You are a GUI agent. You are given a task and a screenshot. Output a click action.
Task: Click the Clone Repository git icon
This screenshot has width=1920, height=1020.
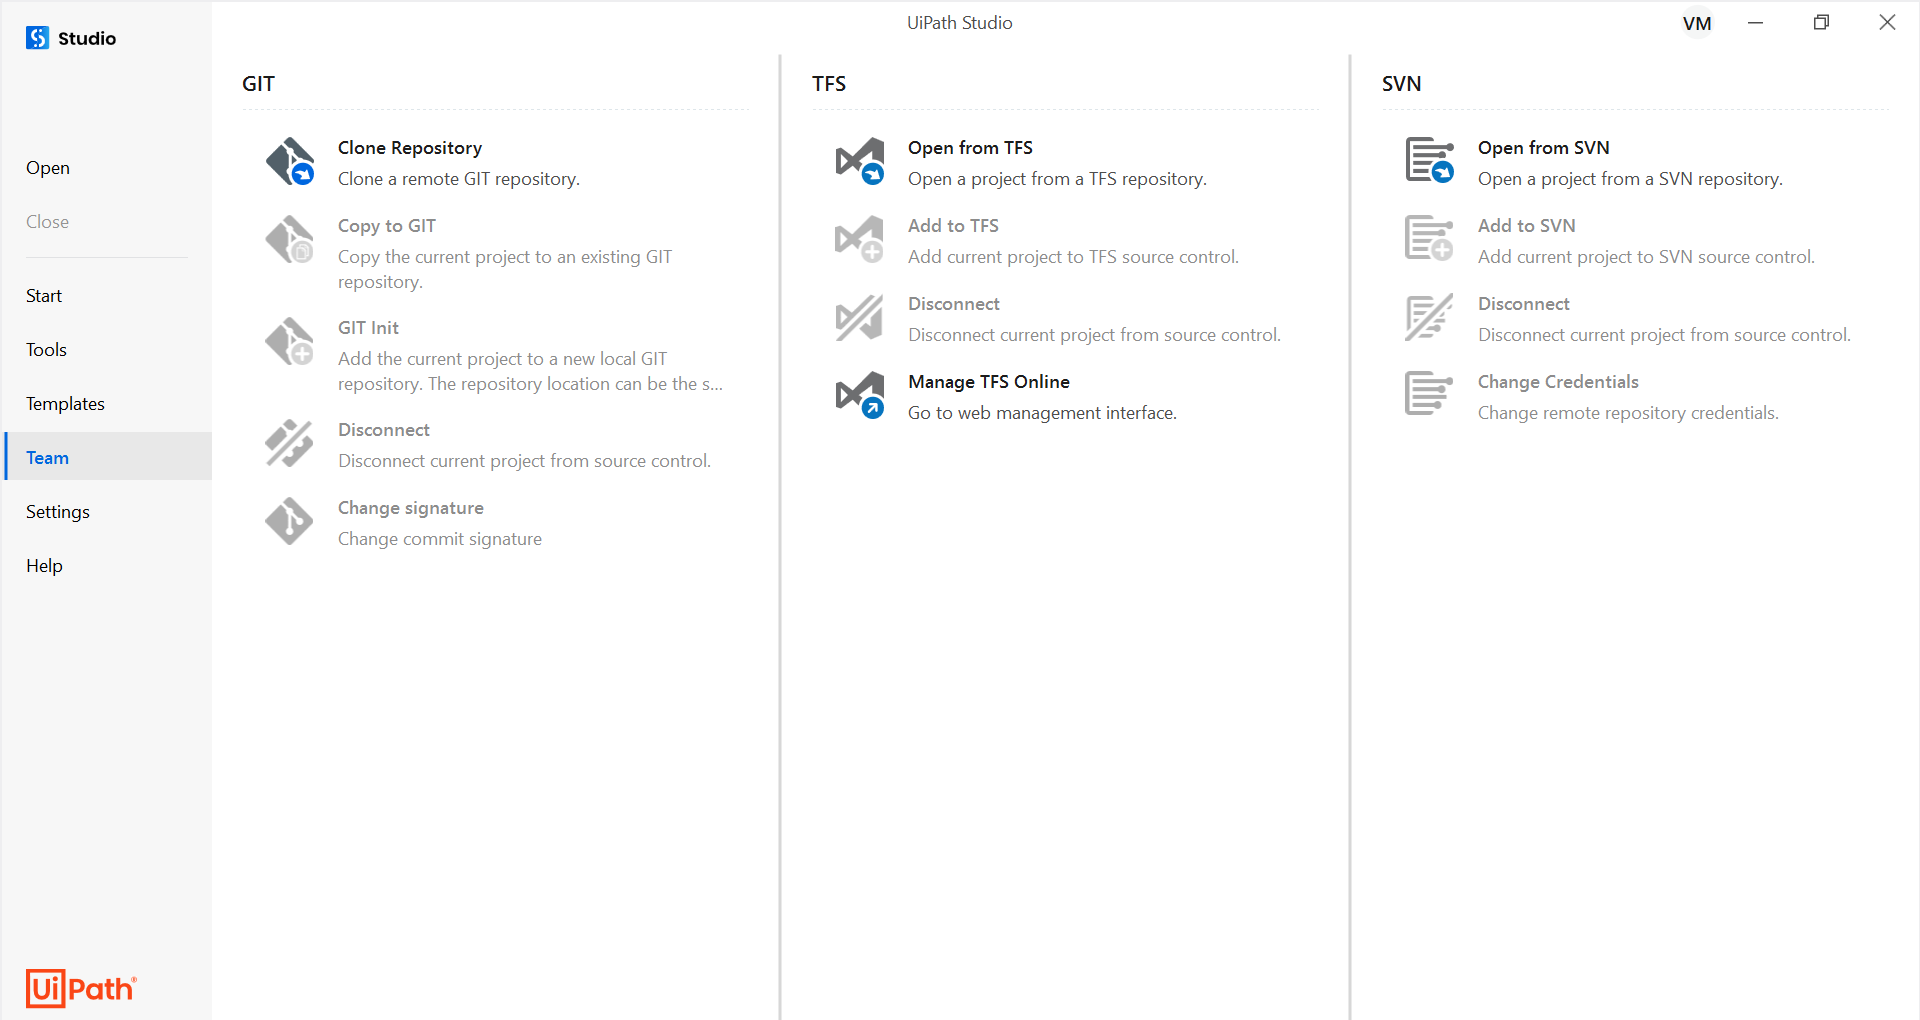(290, 161)
